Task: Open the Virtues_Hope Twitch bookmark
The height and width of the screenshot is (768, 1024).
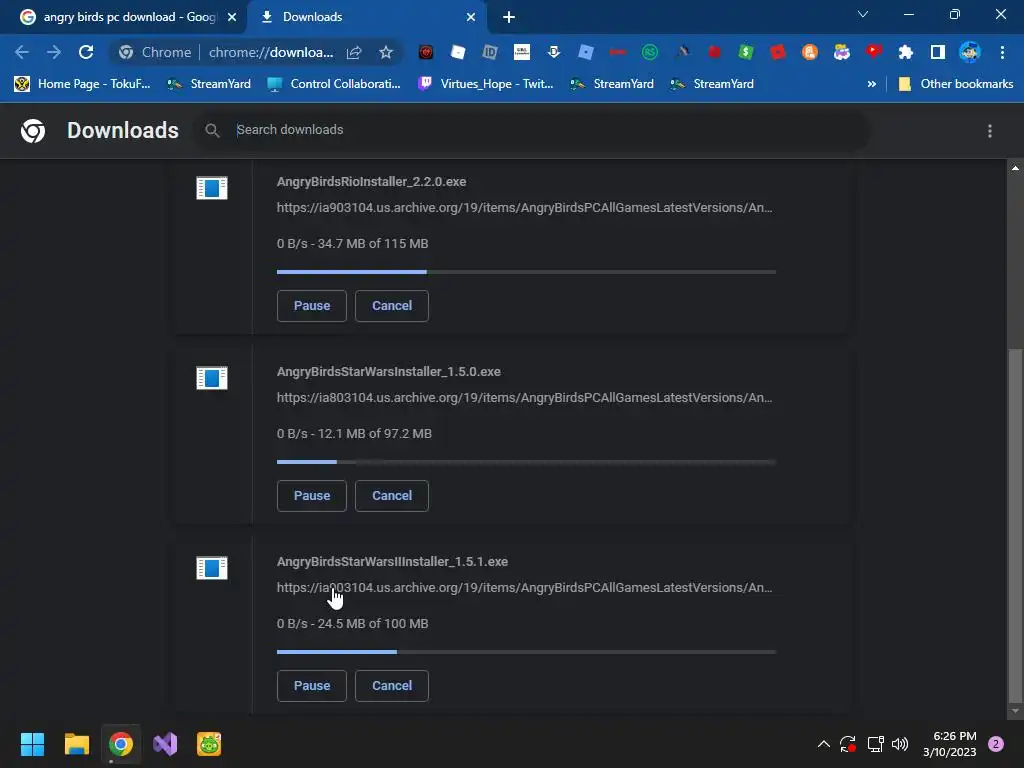Action: click(485, 84)
